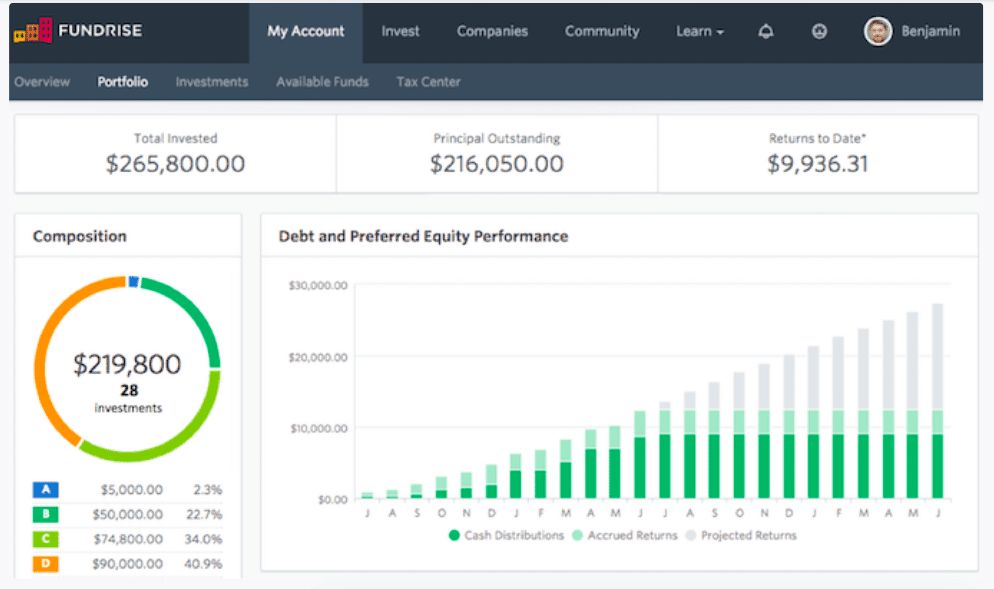Click Benjamin's profile avatar

pos(878,32)
